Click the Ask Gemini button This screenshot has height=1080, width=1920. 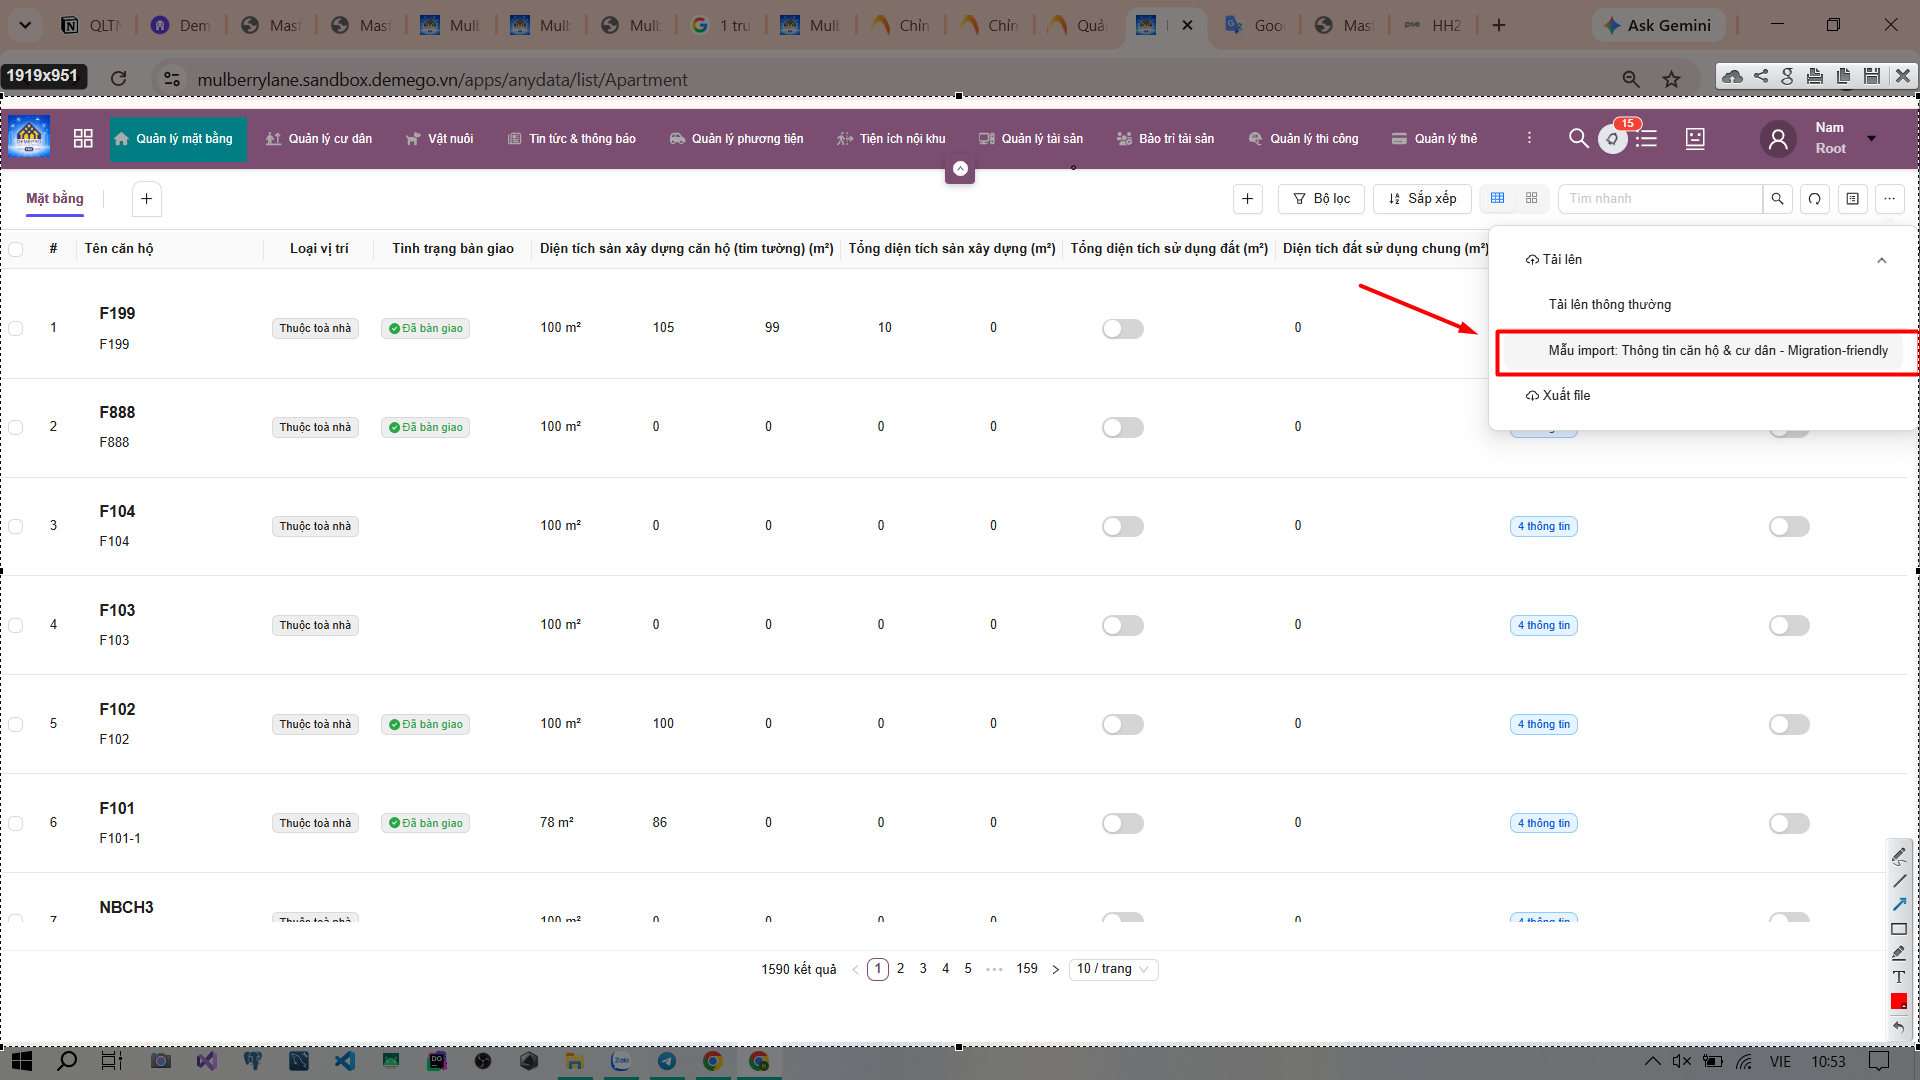tap(1657, 25)
